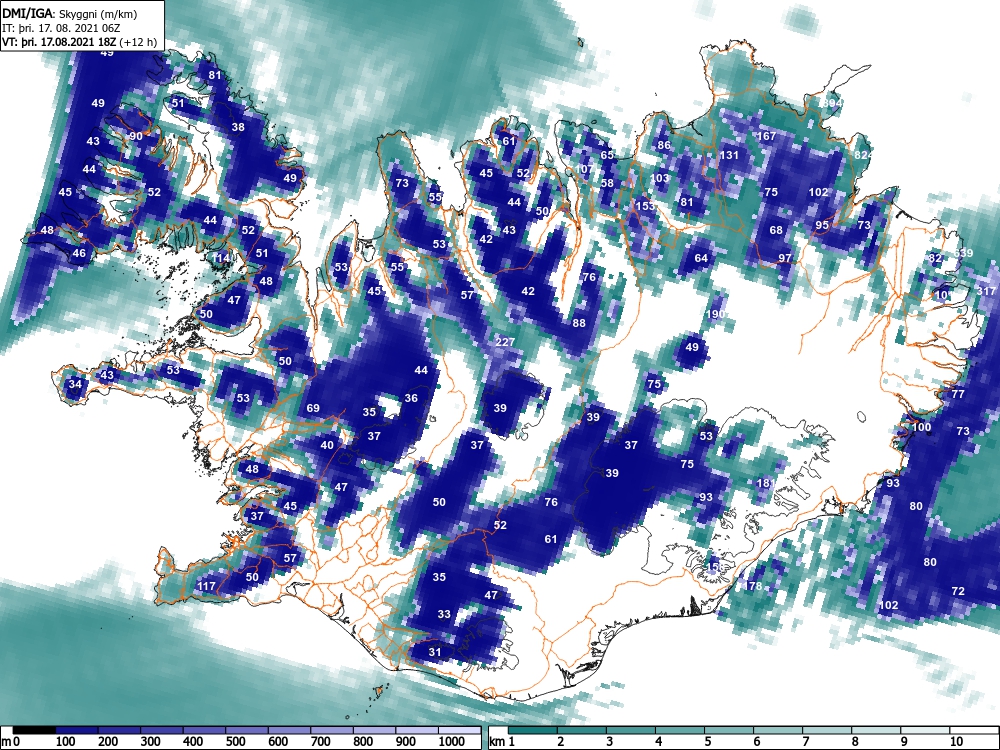
Task: Click the visibility value 153
Action: pyautogui.click(x=645, y=206)
